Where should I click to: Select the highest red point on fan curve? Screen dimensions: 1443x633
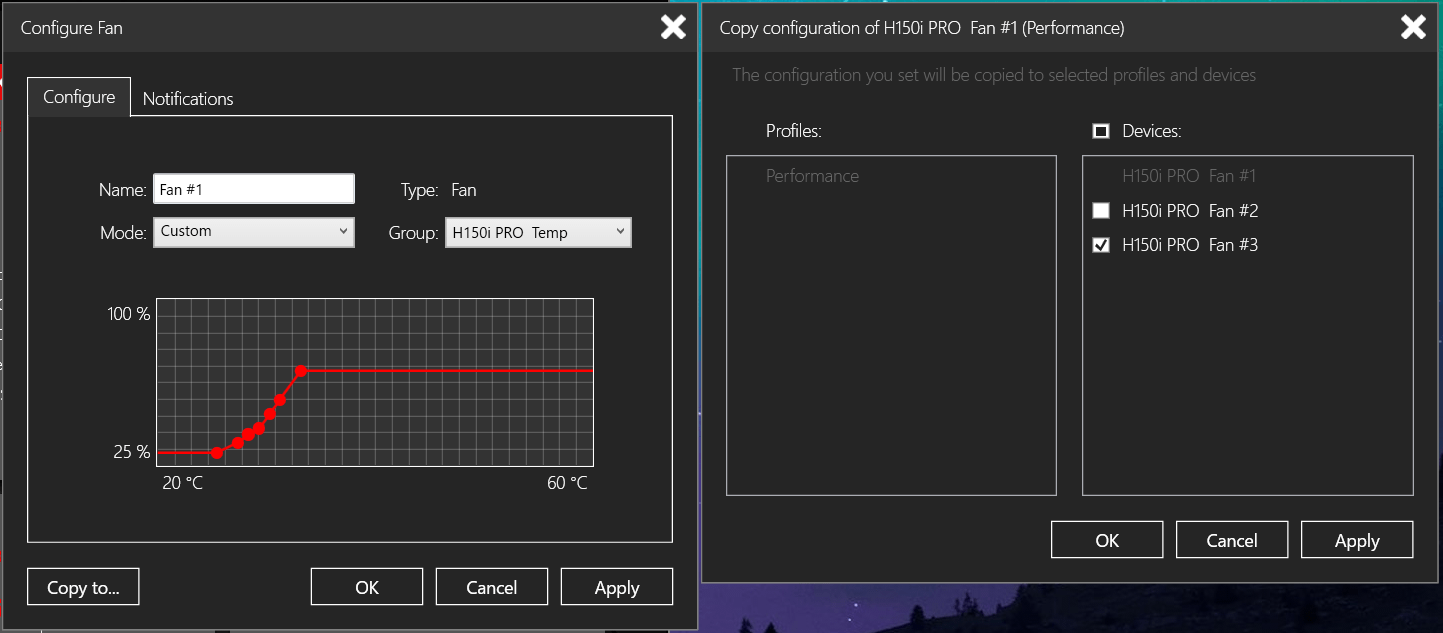point(301,371)
